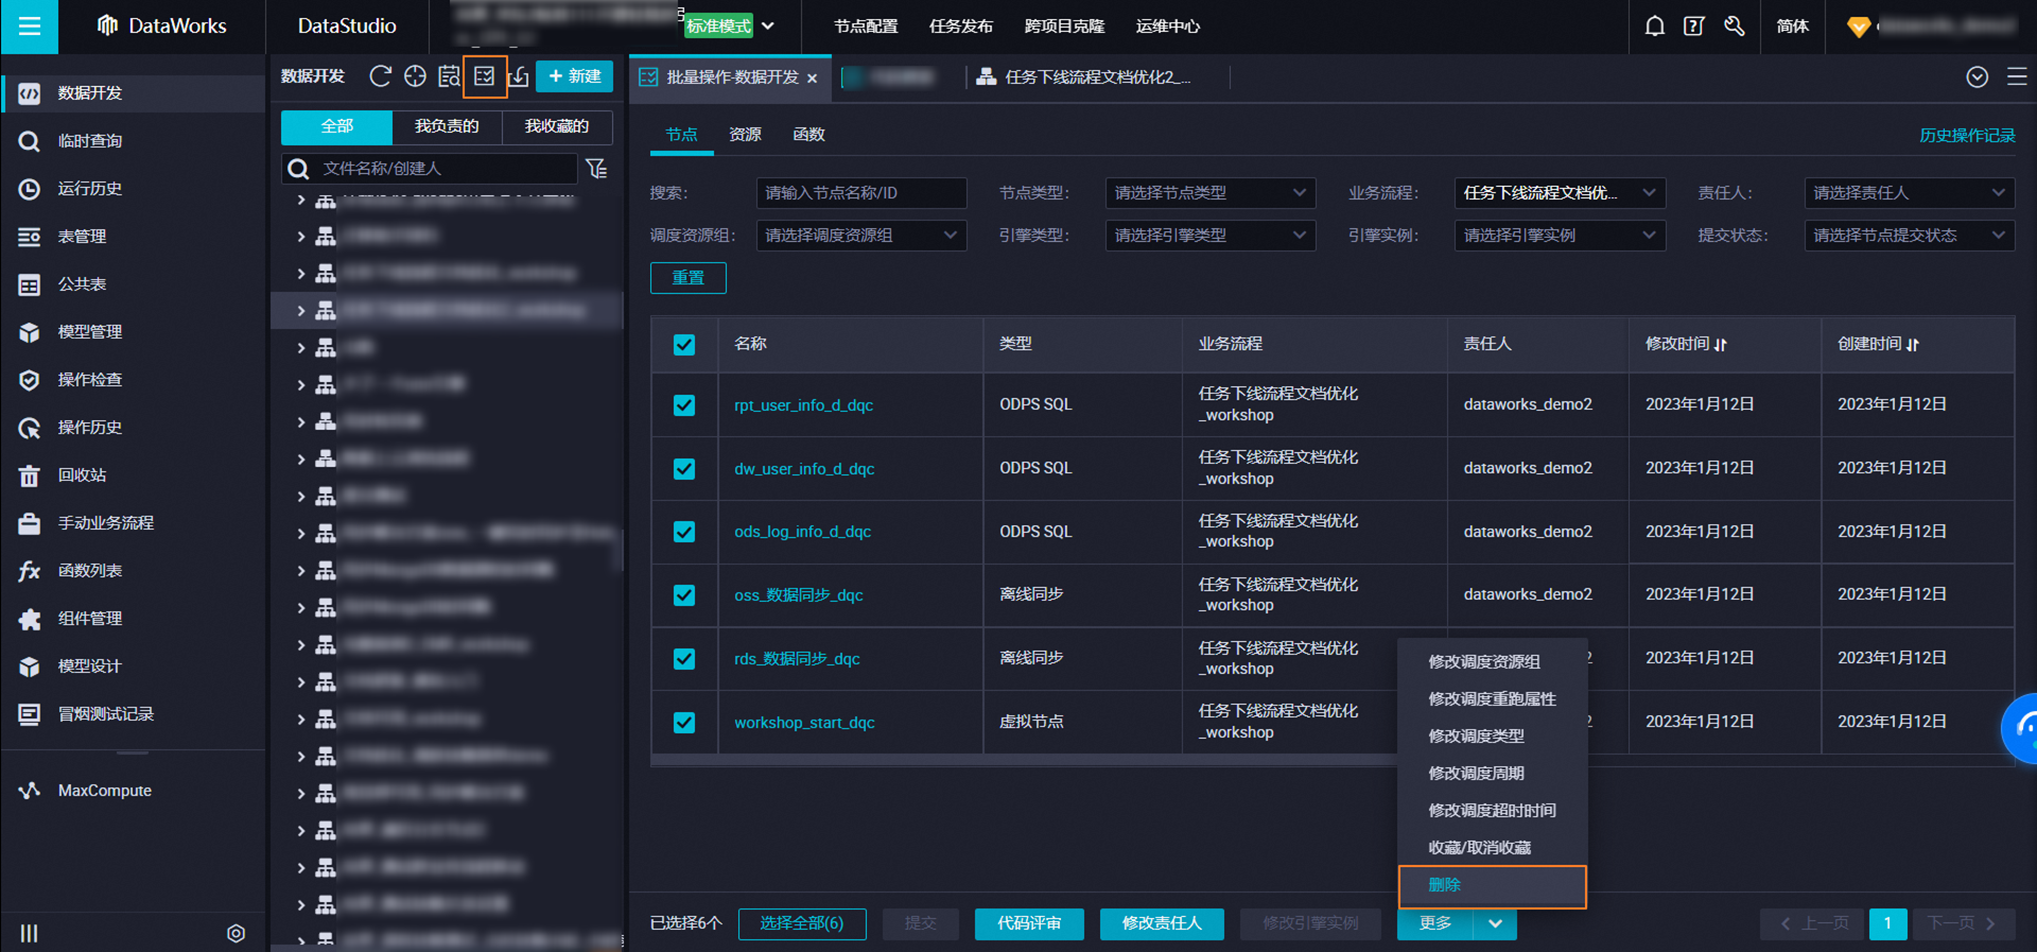The height and width of the screenshot is (952, 2037).
Task: Choose 删除 from the more menu
Action: [1492, 885]
